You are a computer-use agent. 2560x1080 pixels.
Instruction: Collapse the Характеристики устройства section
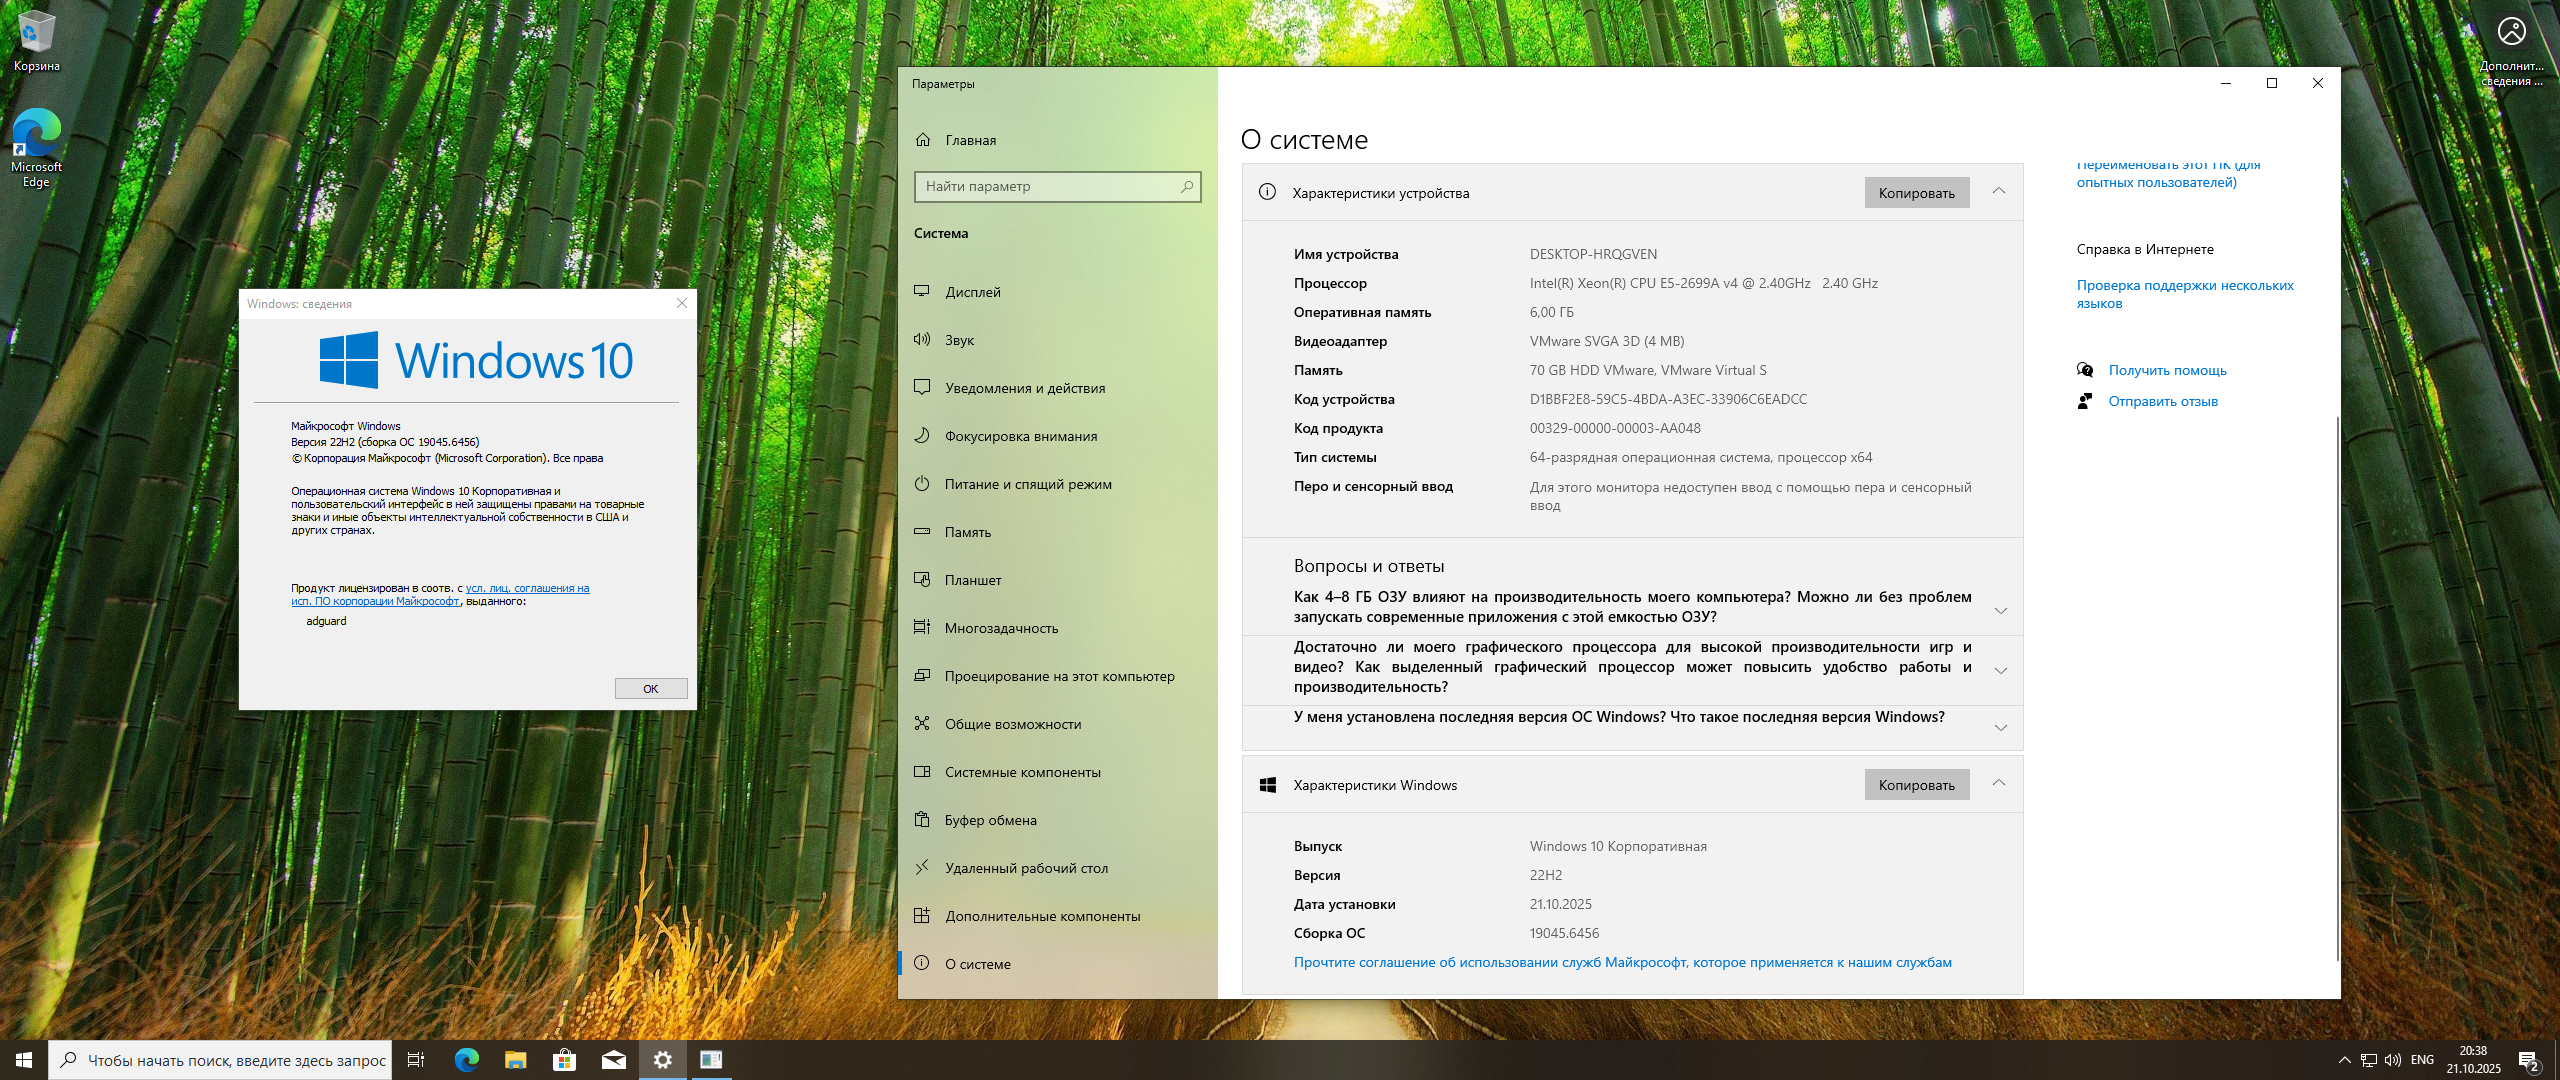click(1998, 191)
